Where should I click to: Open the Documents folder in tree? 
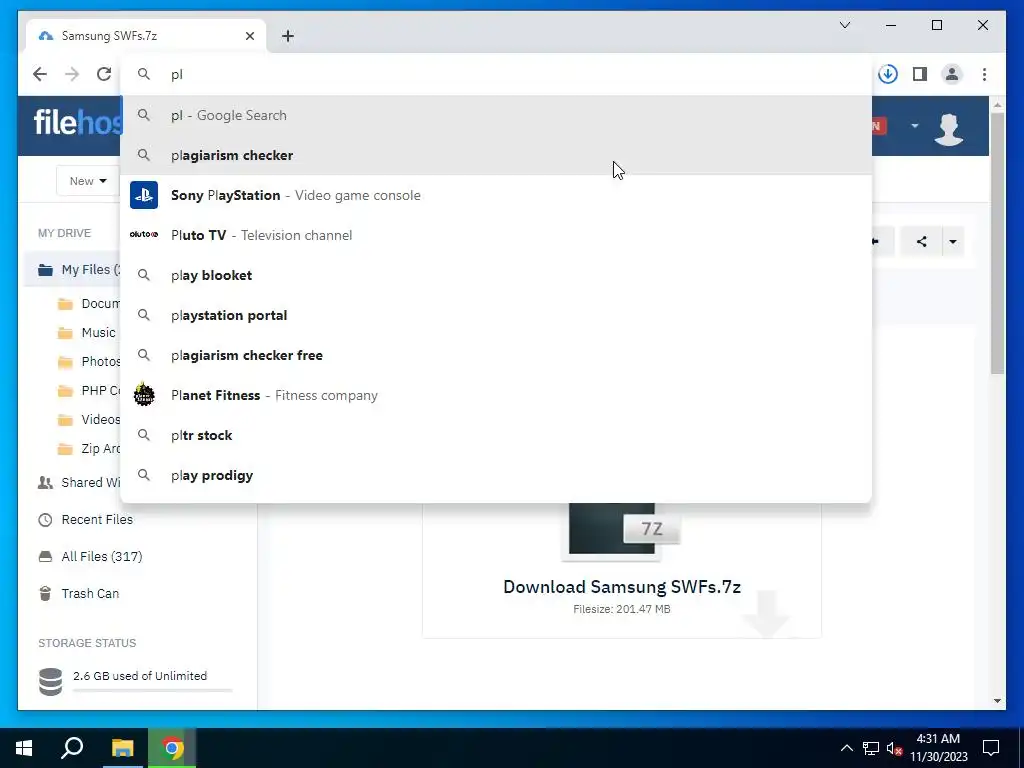[88, 304]
